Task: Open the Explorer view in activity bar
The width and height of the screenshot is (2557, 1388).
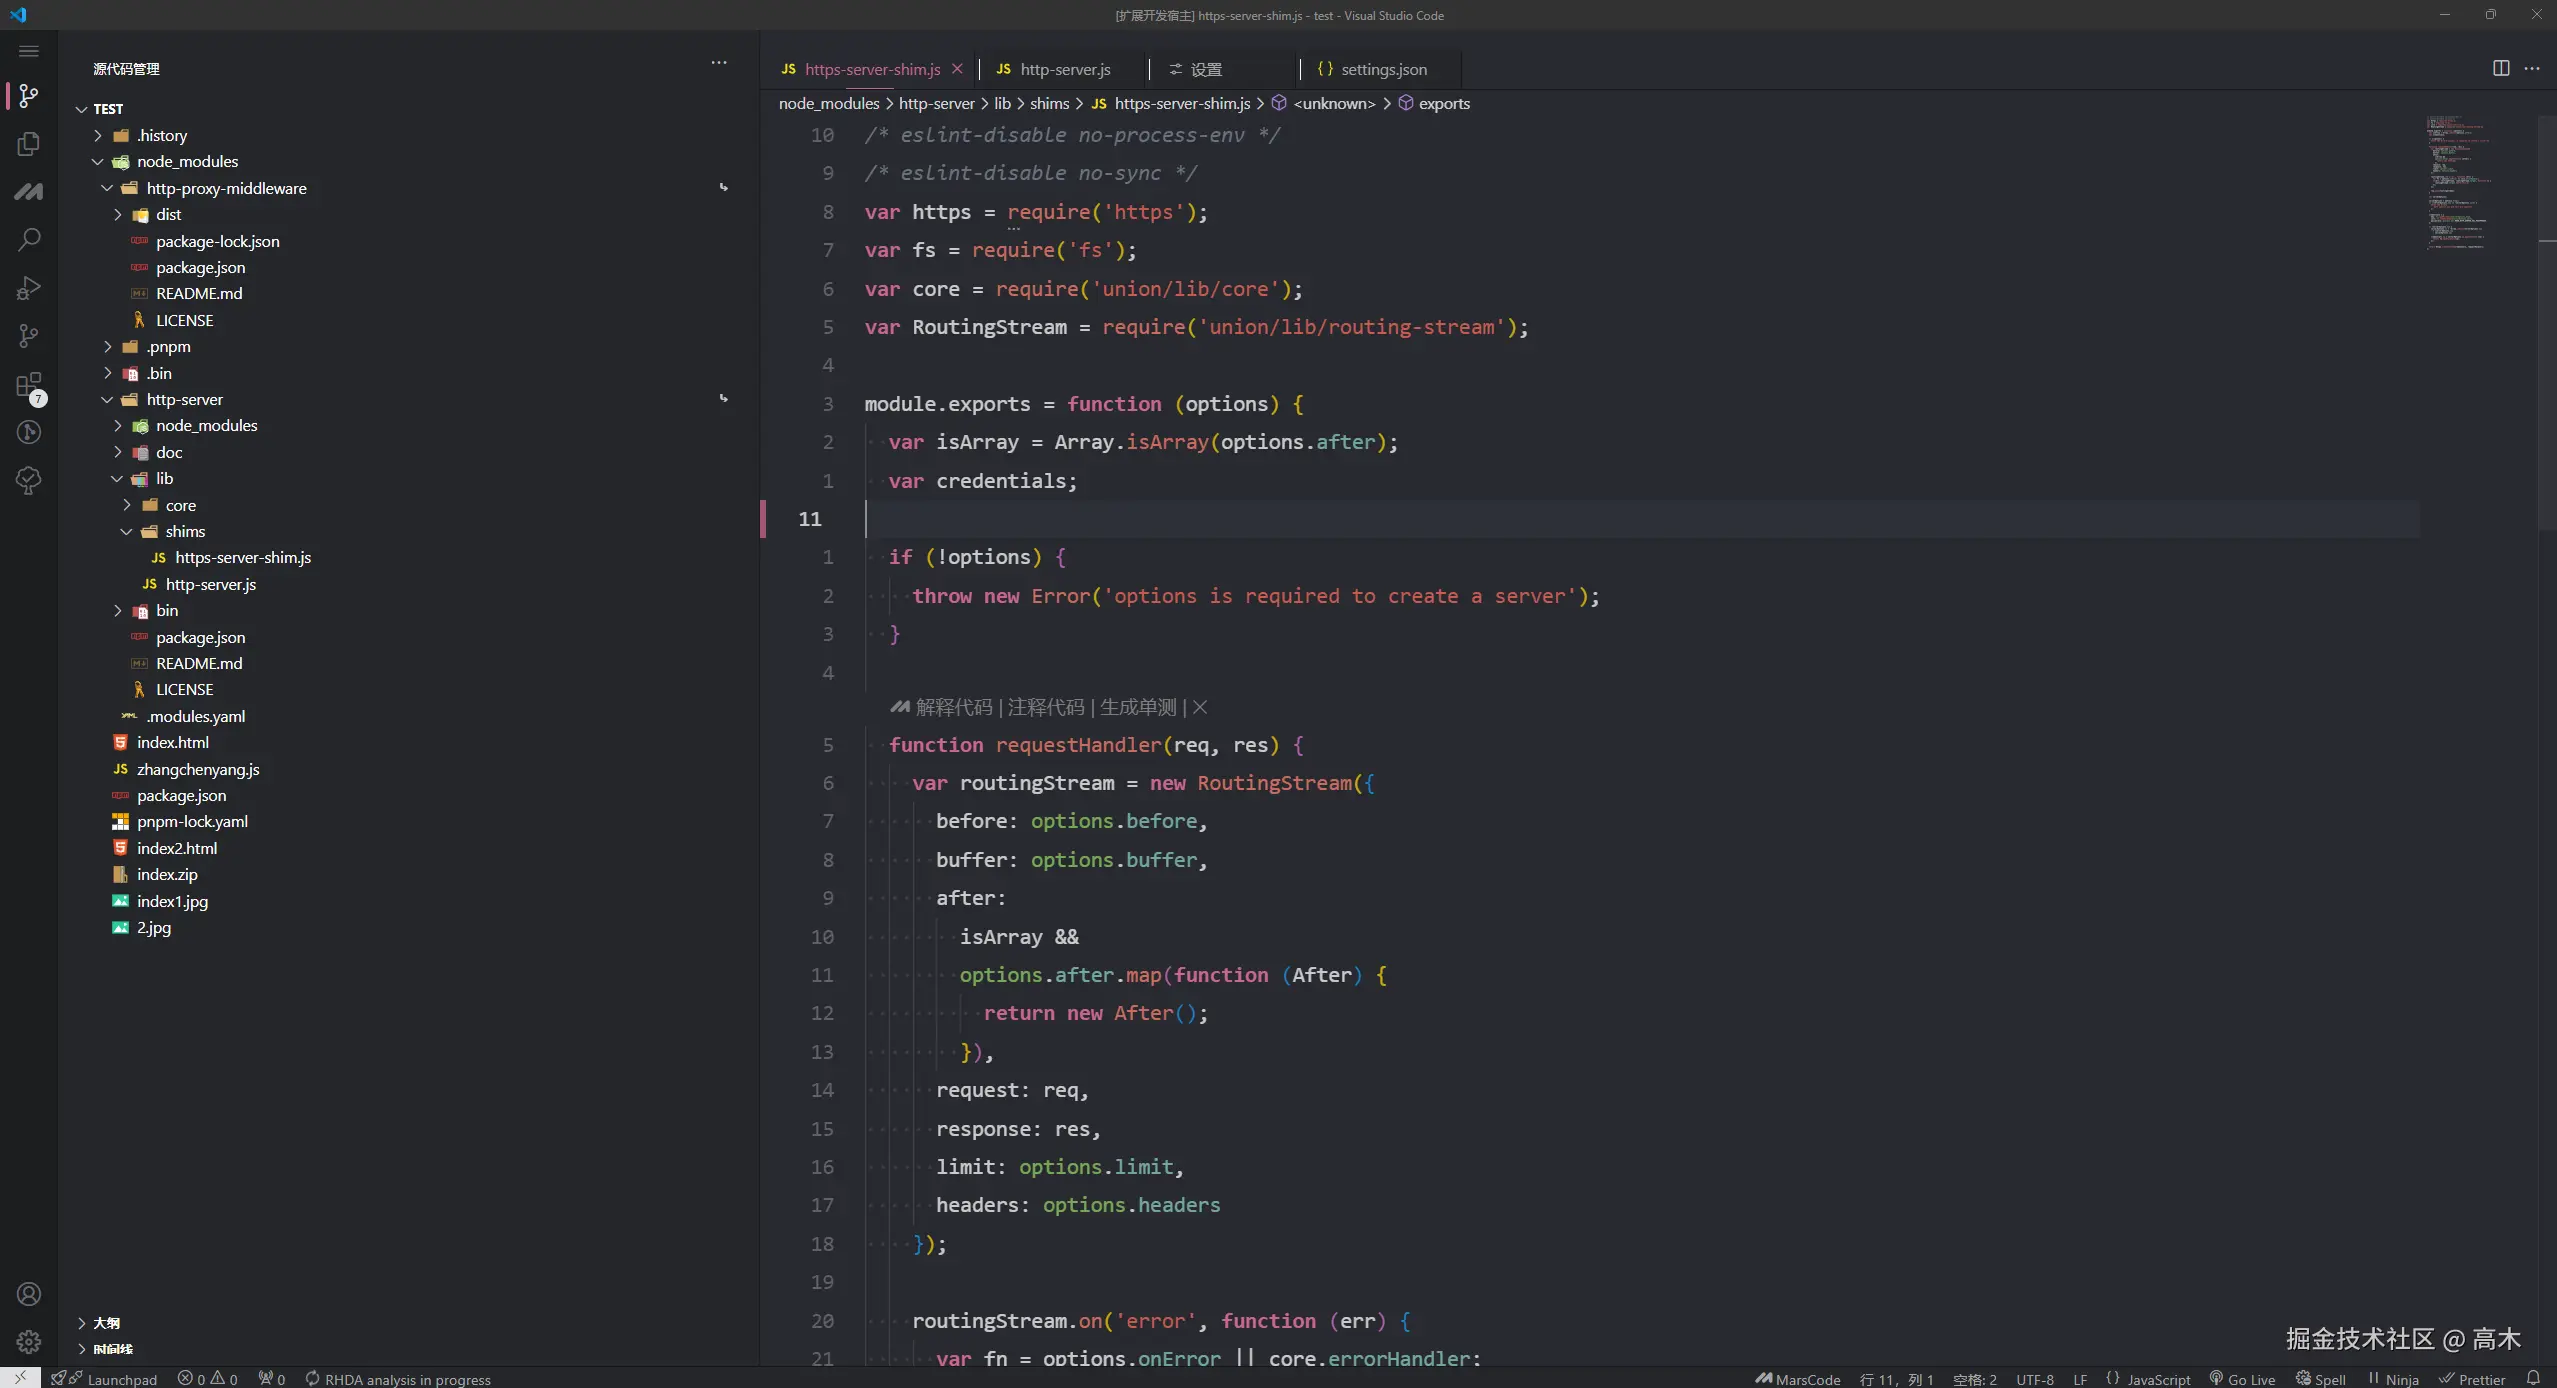Action: 29,144
